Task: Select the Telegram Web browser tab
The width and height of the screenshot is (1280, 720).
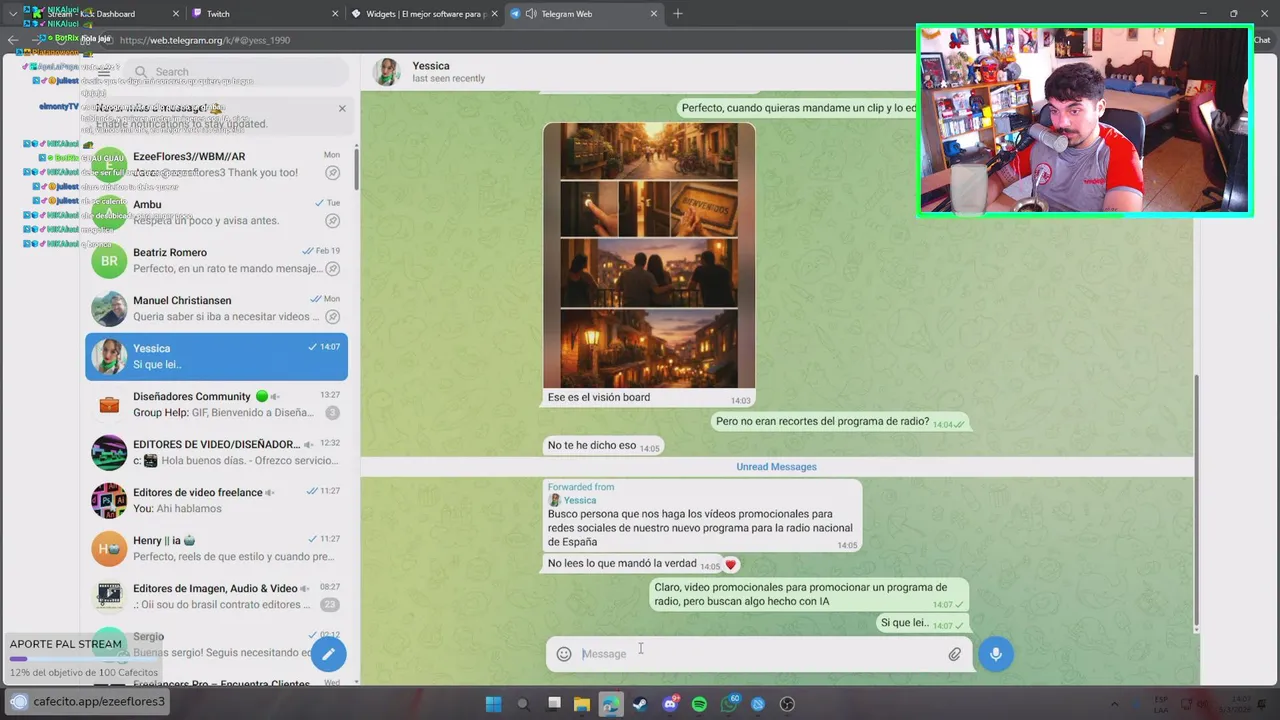Action: (x=585, y=14)
